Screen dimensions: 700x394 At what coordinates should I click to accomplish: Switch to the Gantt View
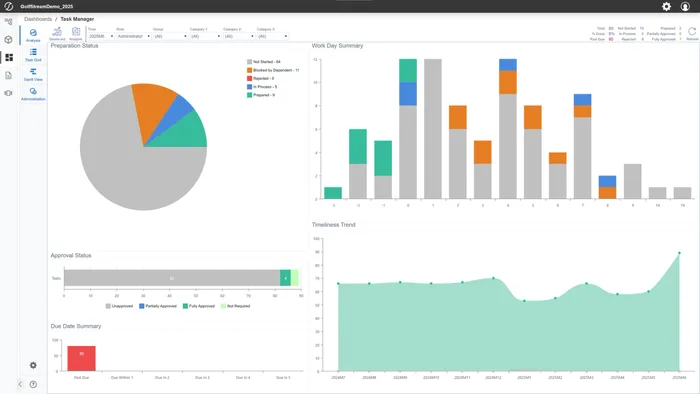[33, 75]
